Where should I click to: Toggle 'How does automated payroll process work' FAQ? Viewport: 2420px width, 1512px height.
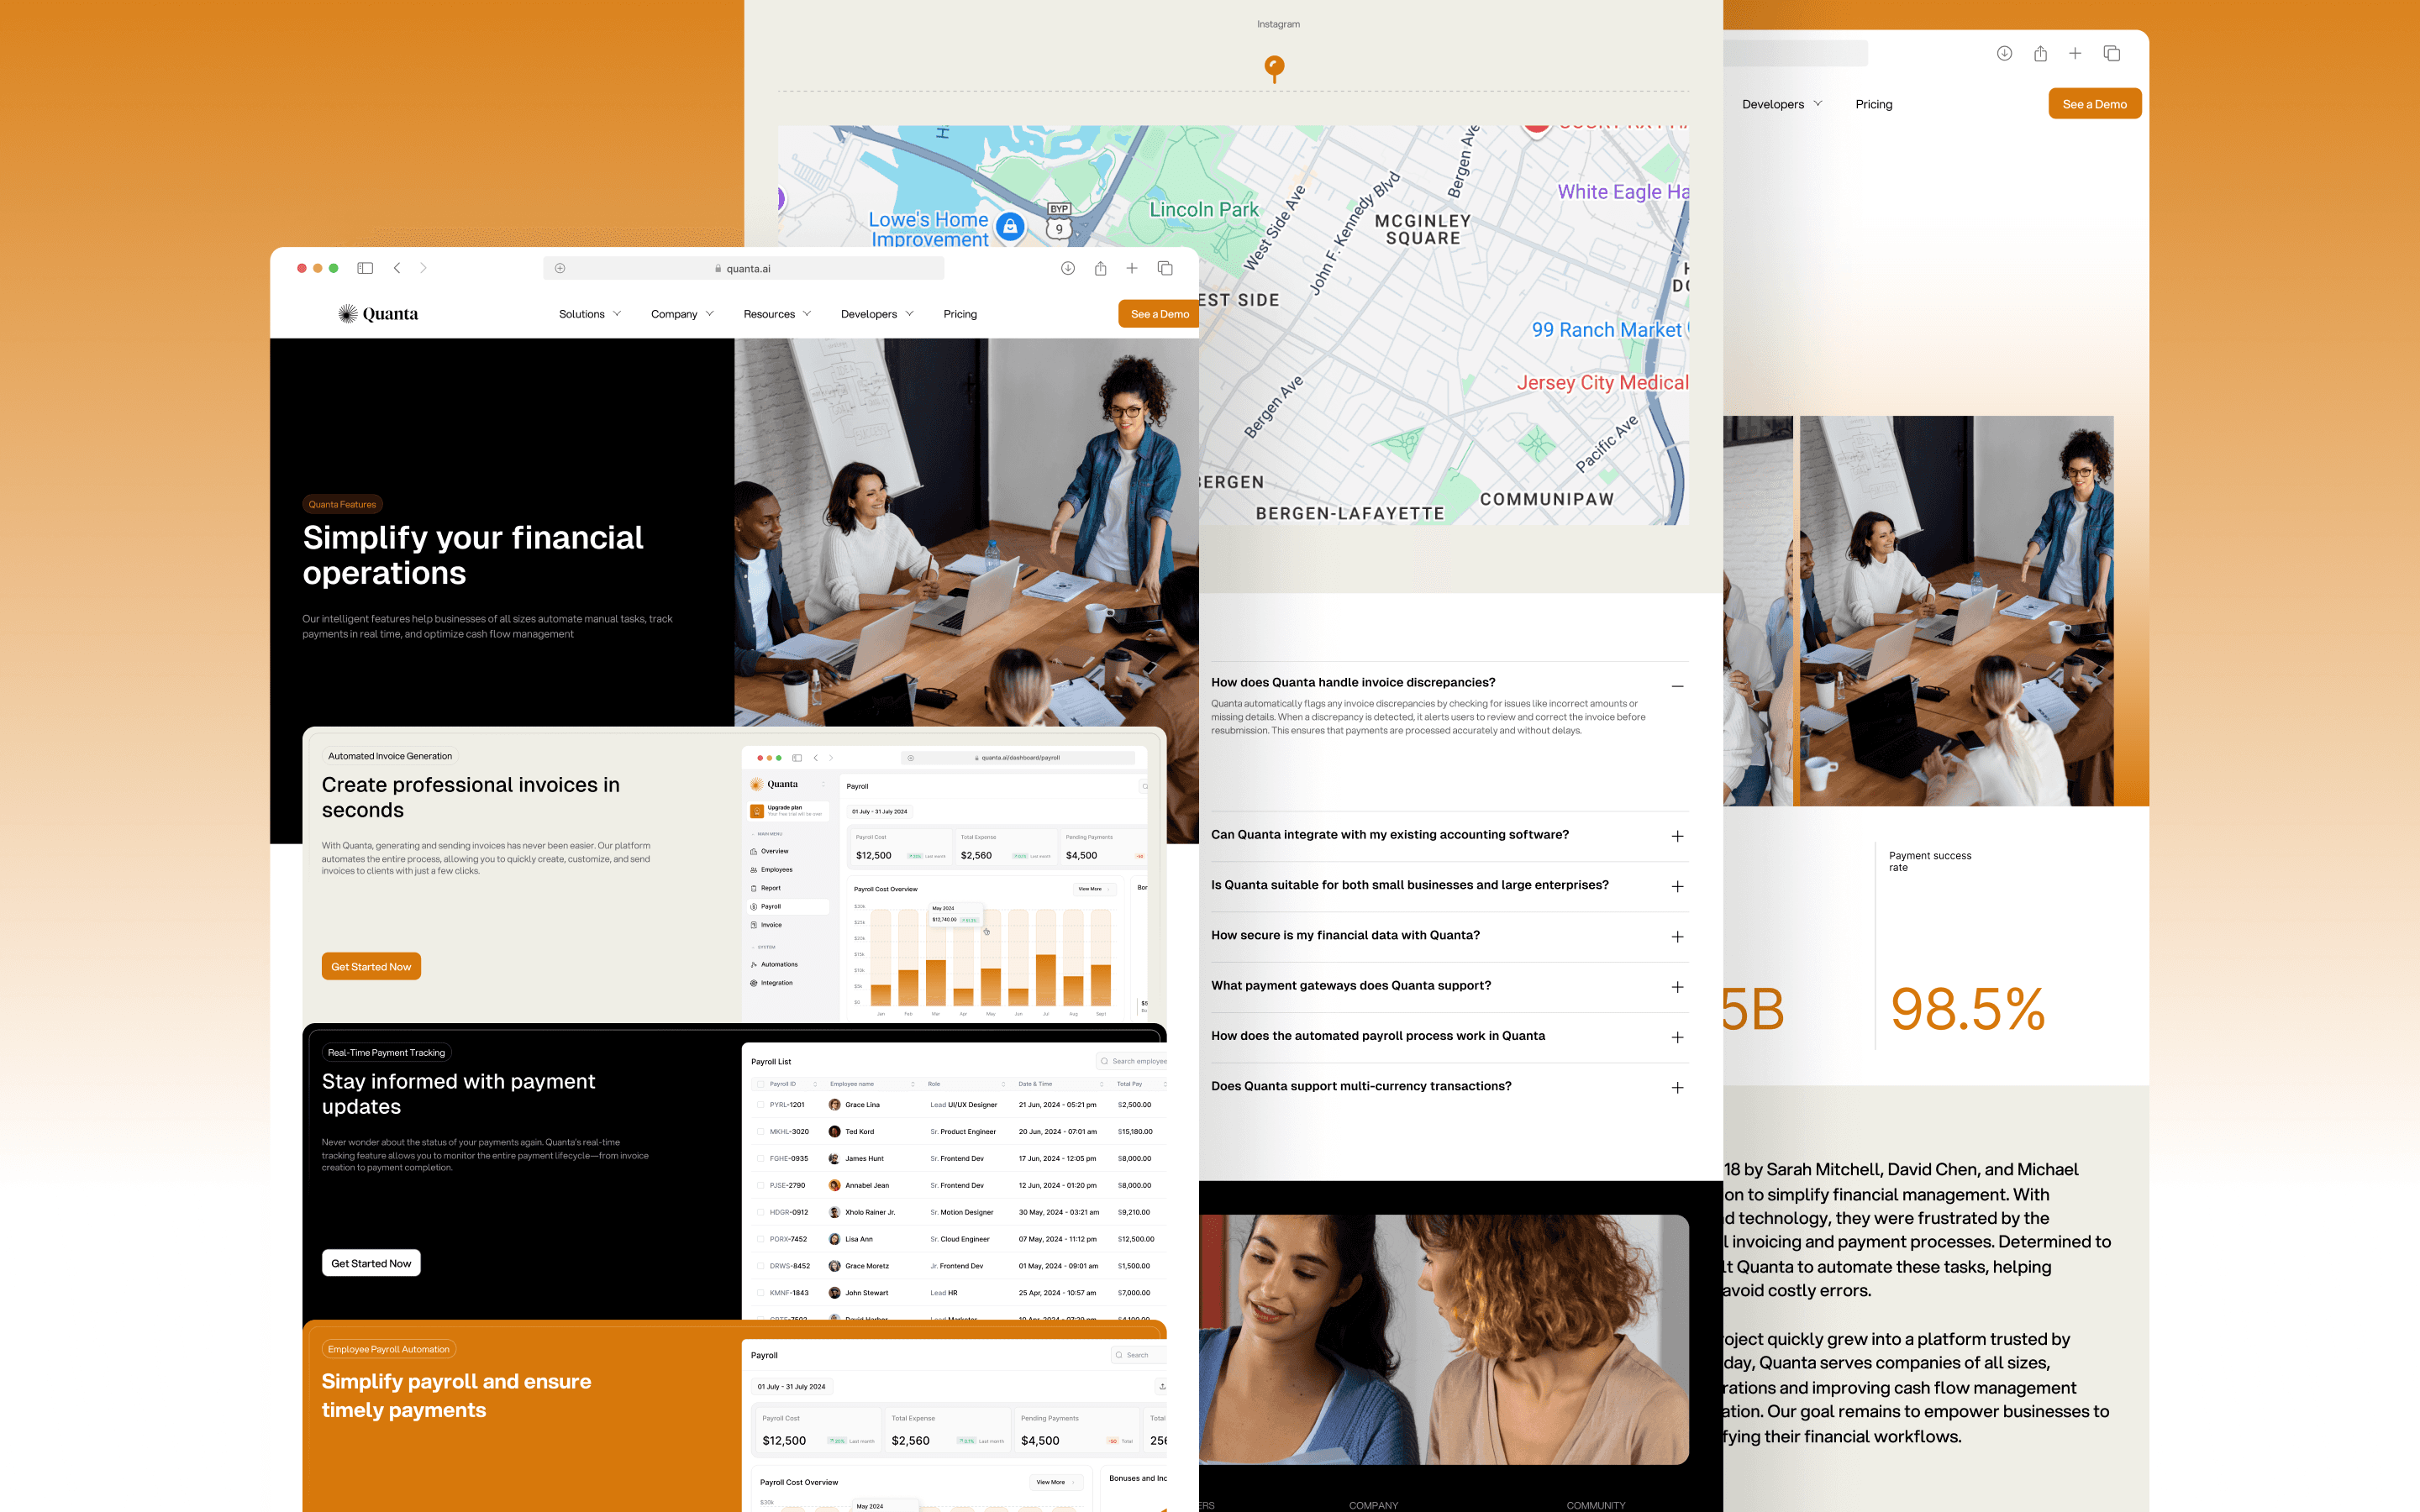pyautogui.click(x=1680, y=1035)
